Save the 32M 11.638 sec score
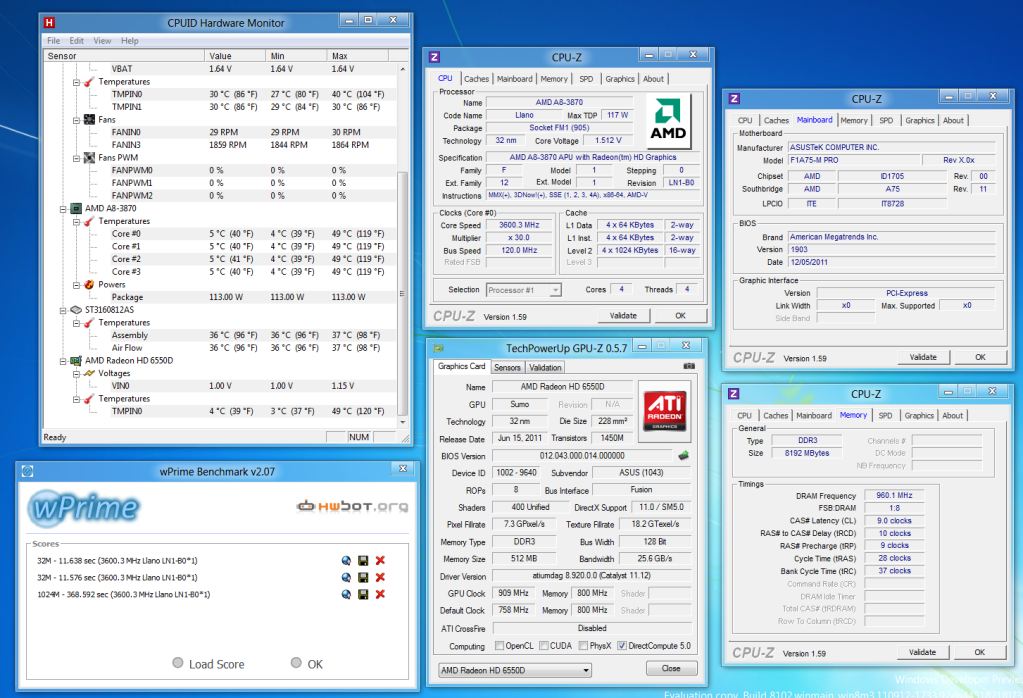Image resolution: width=1023 pixels, height=698 pixels. (363, 560)
